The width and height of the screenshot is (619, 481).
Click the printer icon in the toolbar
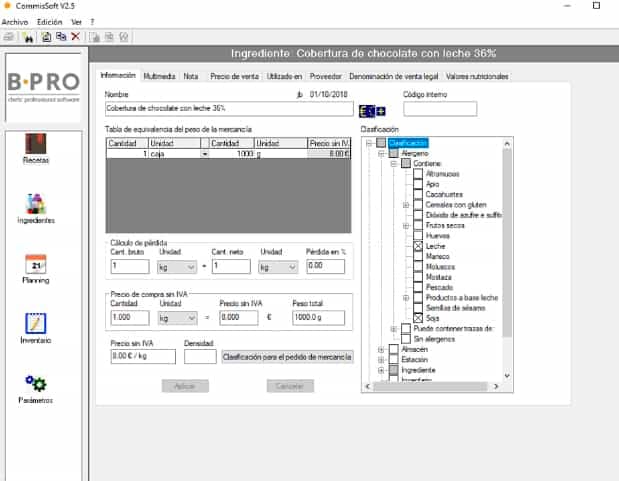click(9, 37)
